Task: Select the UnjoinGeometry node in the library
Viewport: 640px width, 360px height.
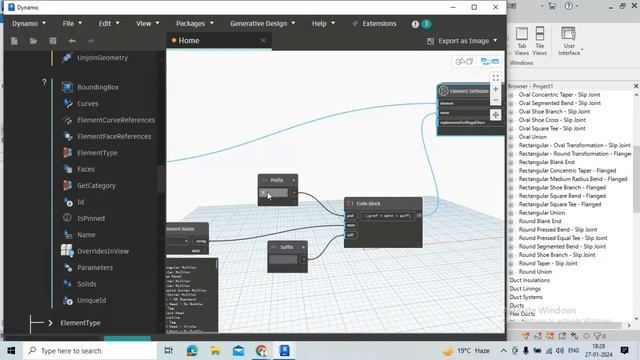Action: click(x=102, y=58)
